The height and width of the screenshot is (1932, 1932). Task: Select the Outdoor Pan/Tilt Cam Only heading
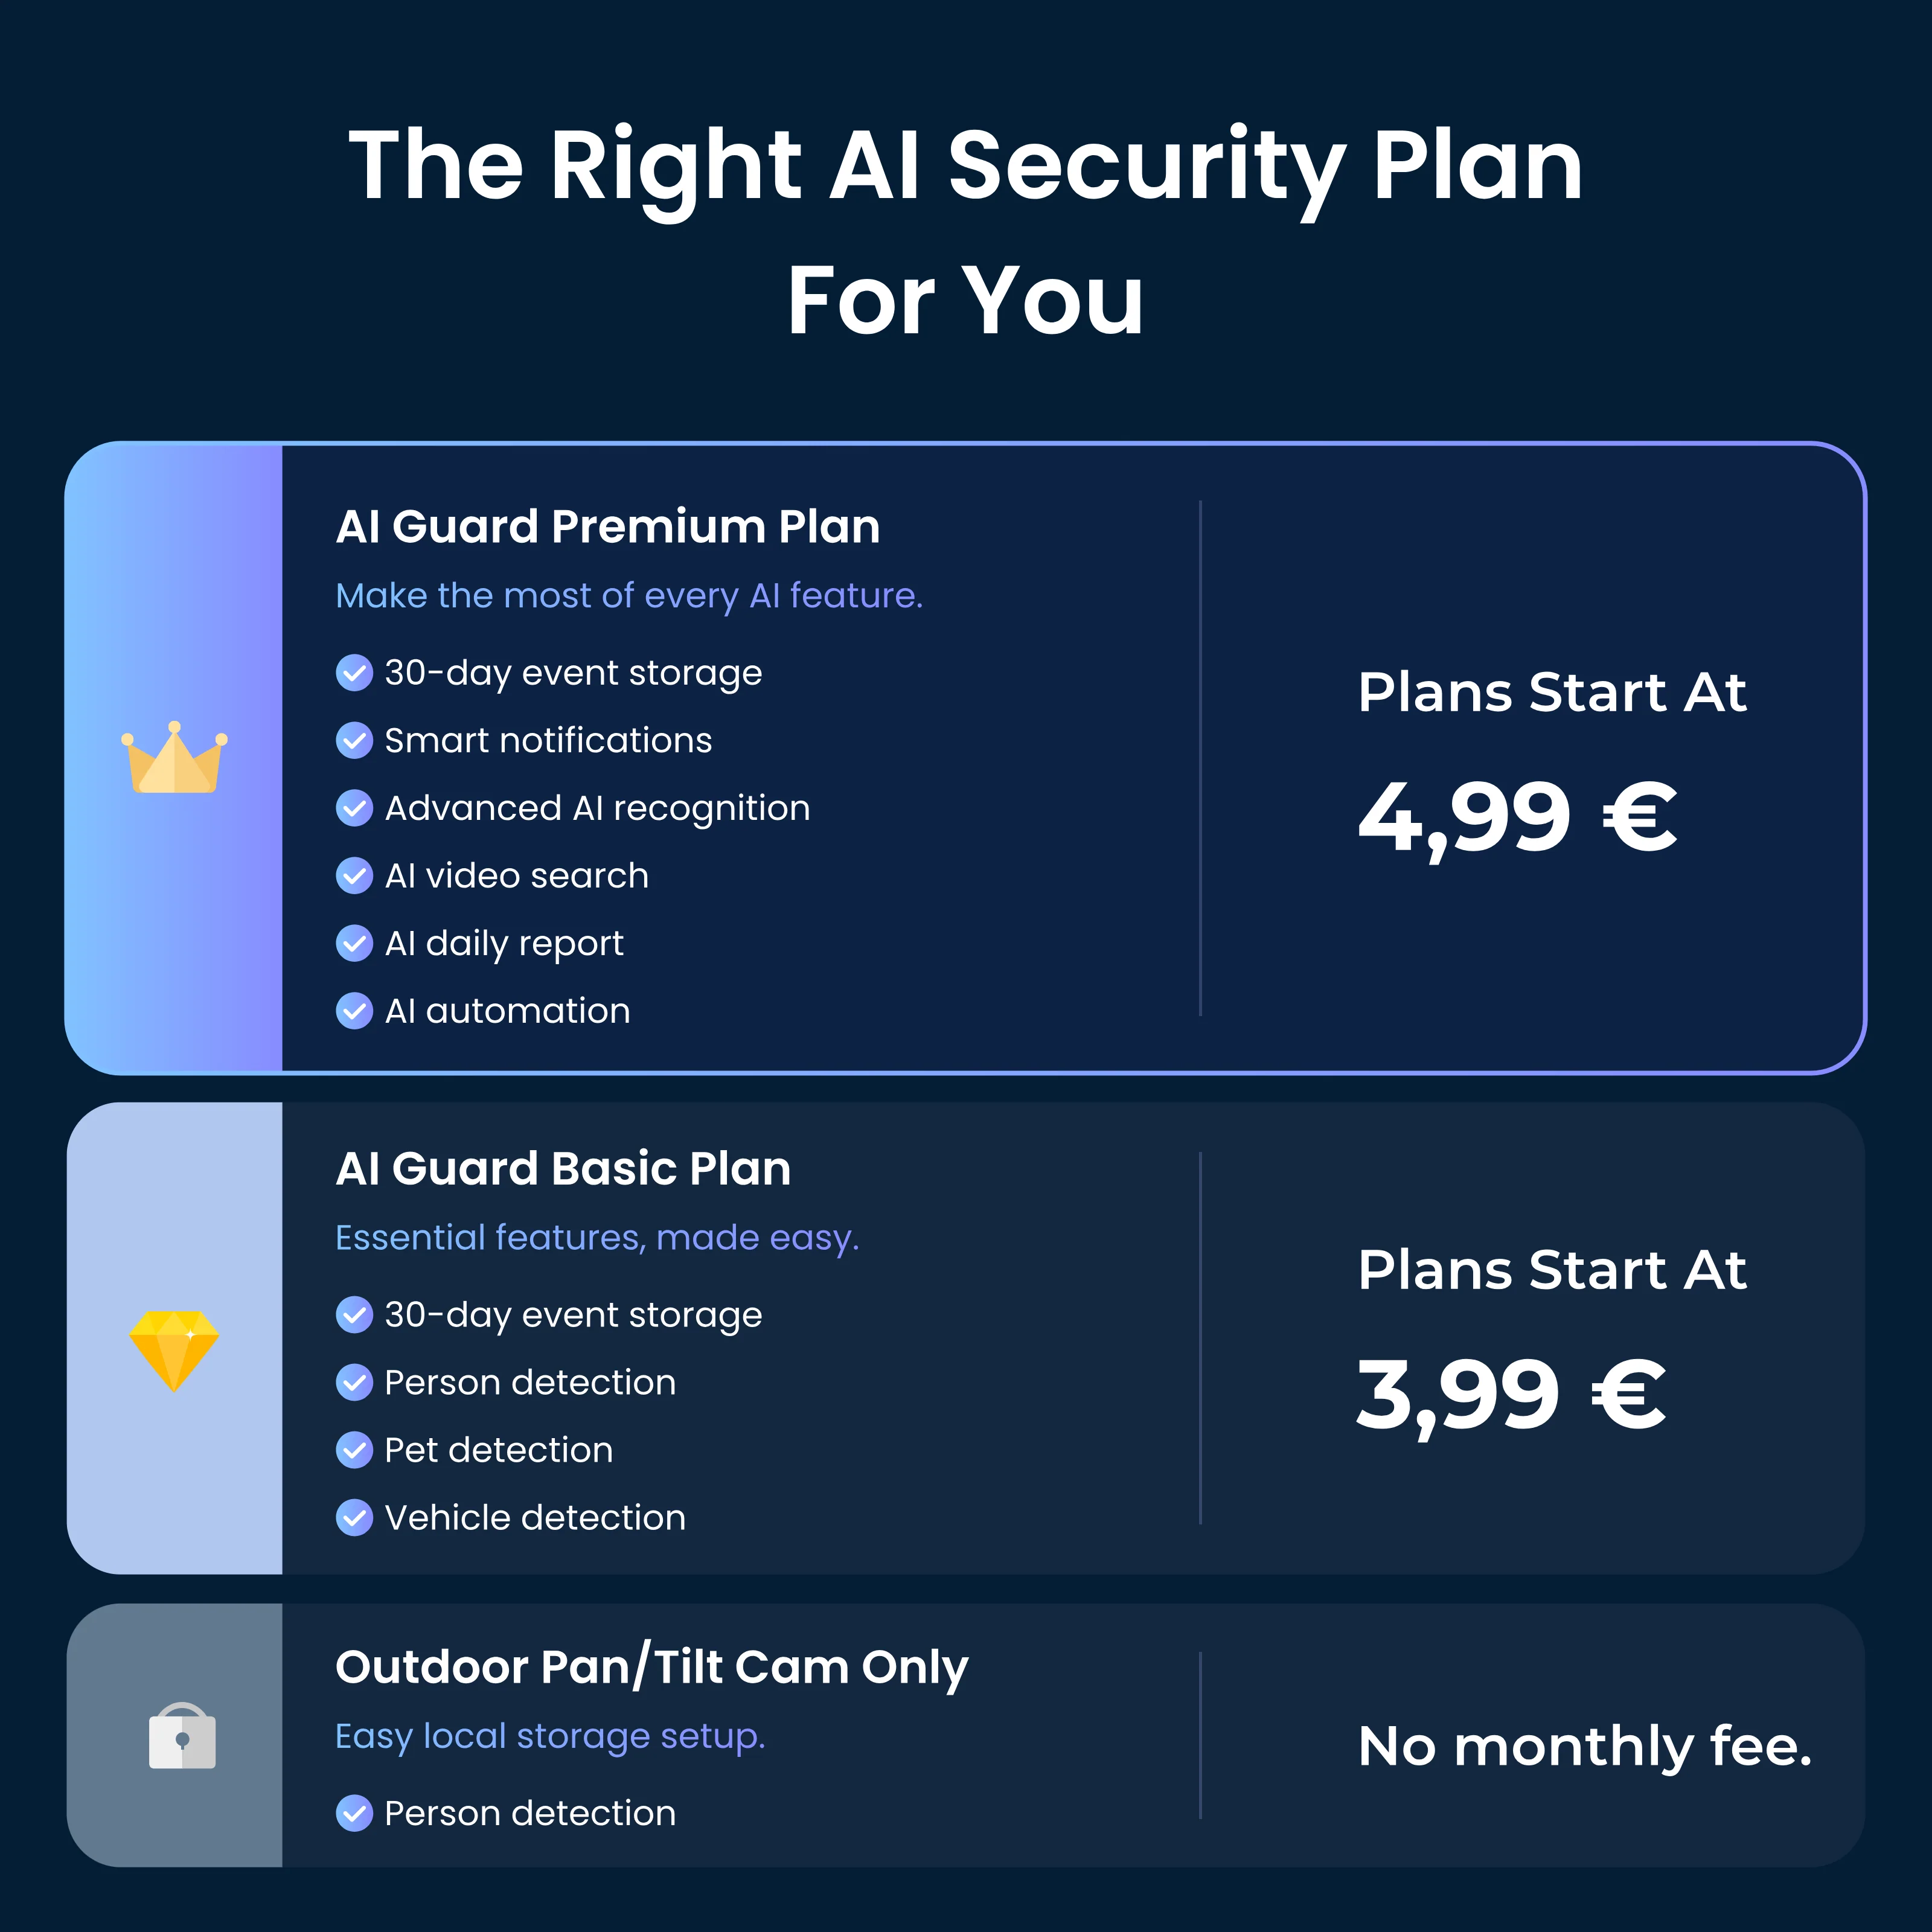coord(652,1667)
